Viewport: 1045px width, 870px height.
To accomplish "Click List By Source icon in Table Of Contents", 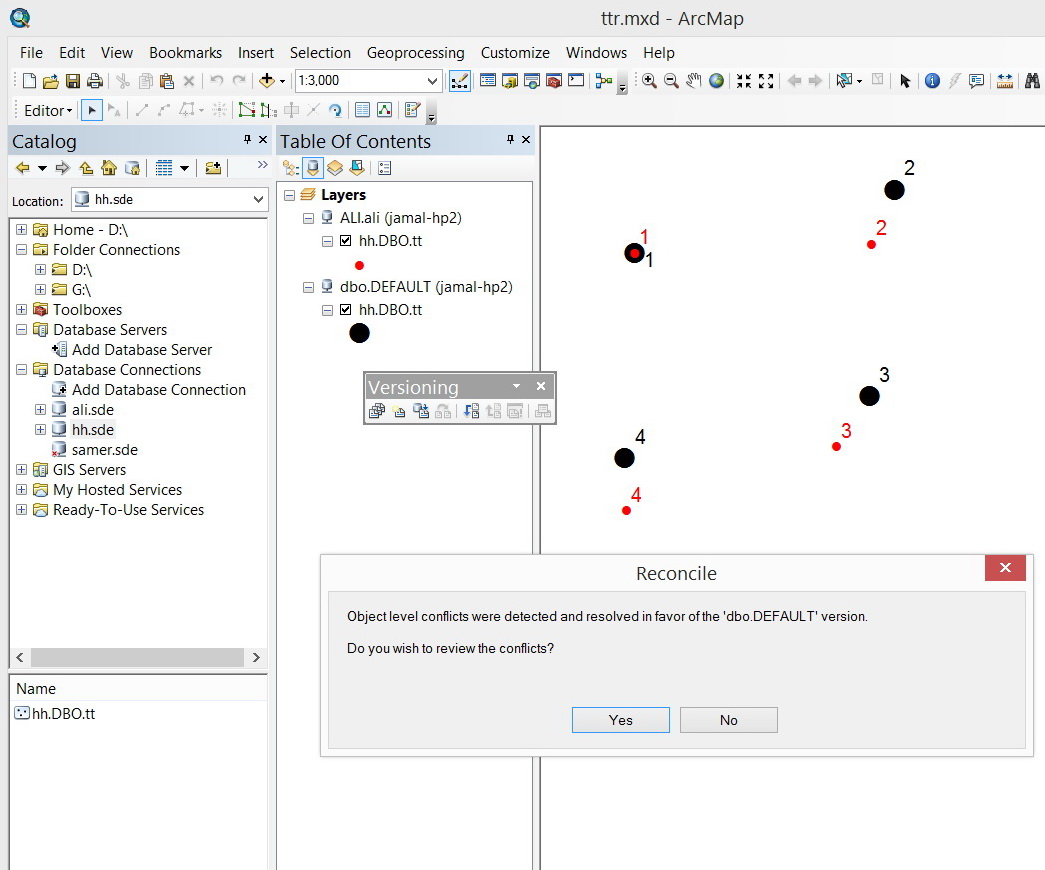I will 313,168.
